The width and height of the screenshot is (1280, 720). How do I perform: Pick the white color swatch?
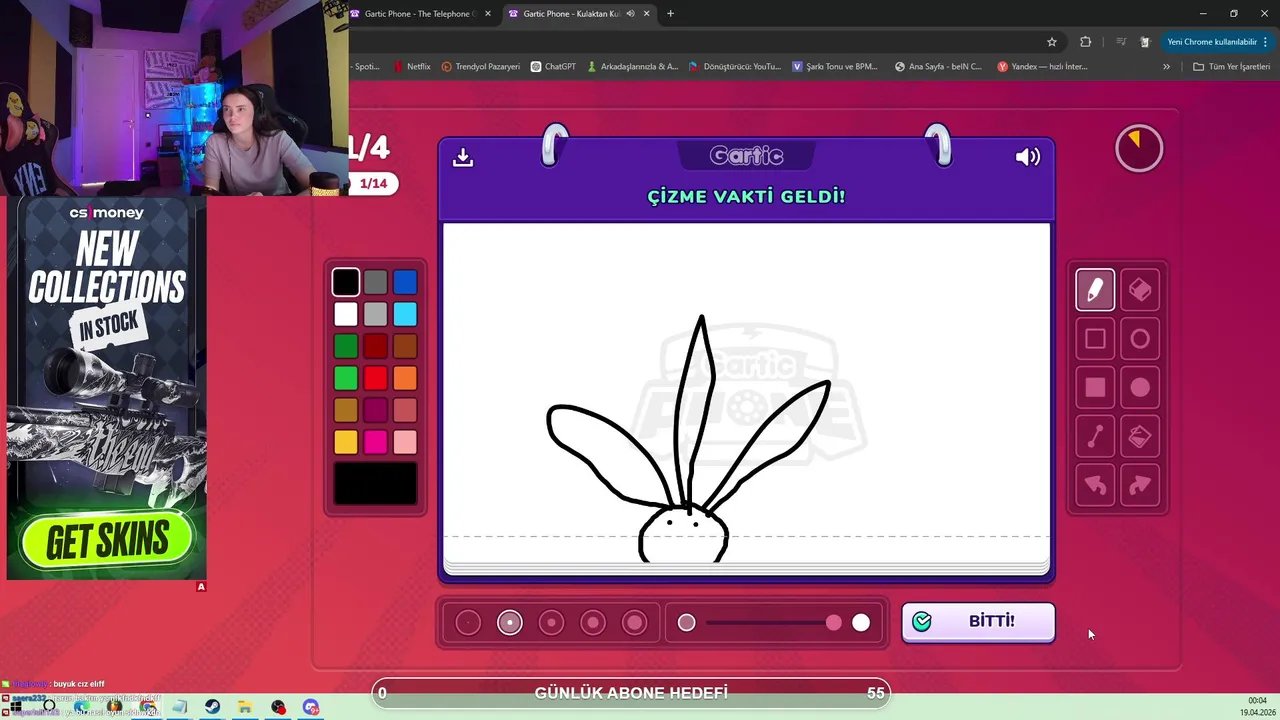click(x=346, y=314)
